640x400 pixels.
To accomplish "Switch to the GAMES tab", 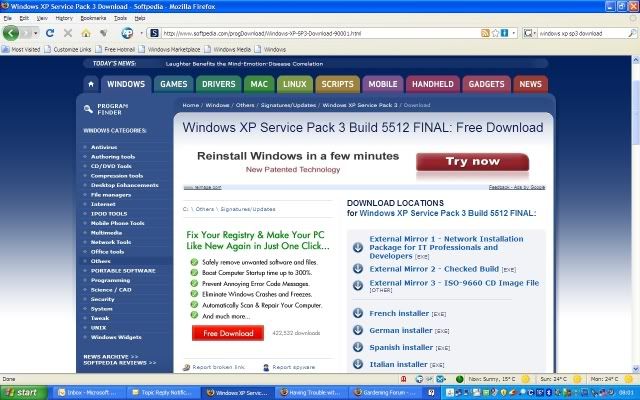I will 173,84.
